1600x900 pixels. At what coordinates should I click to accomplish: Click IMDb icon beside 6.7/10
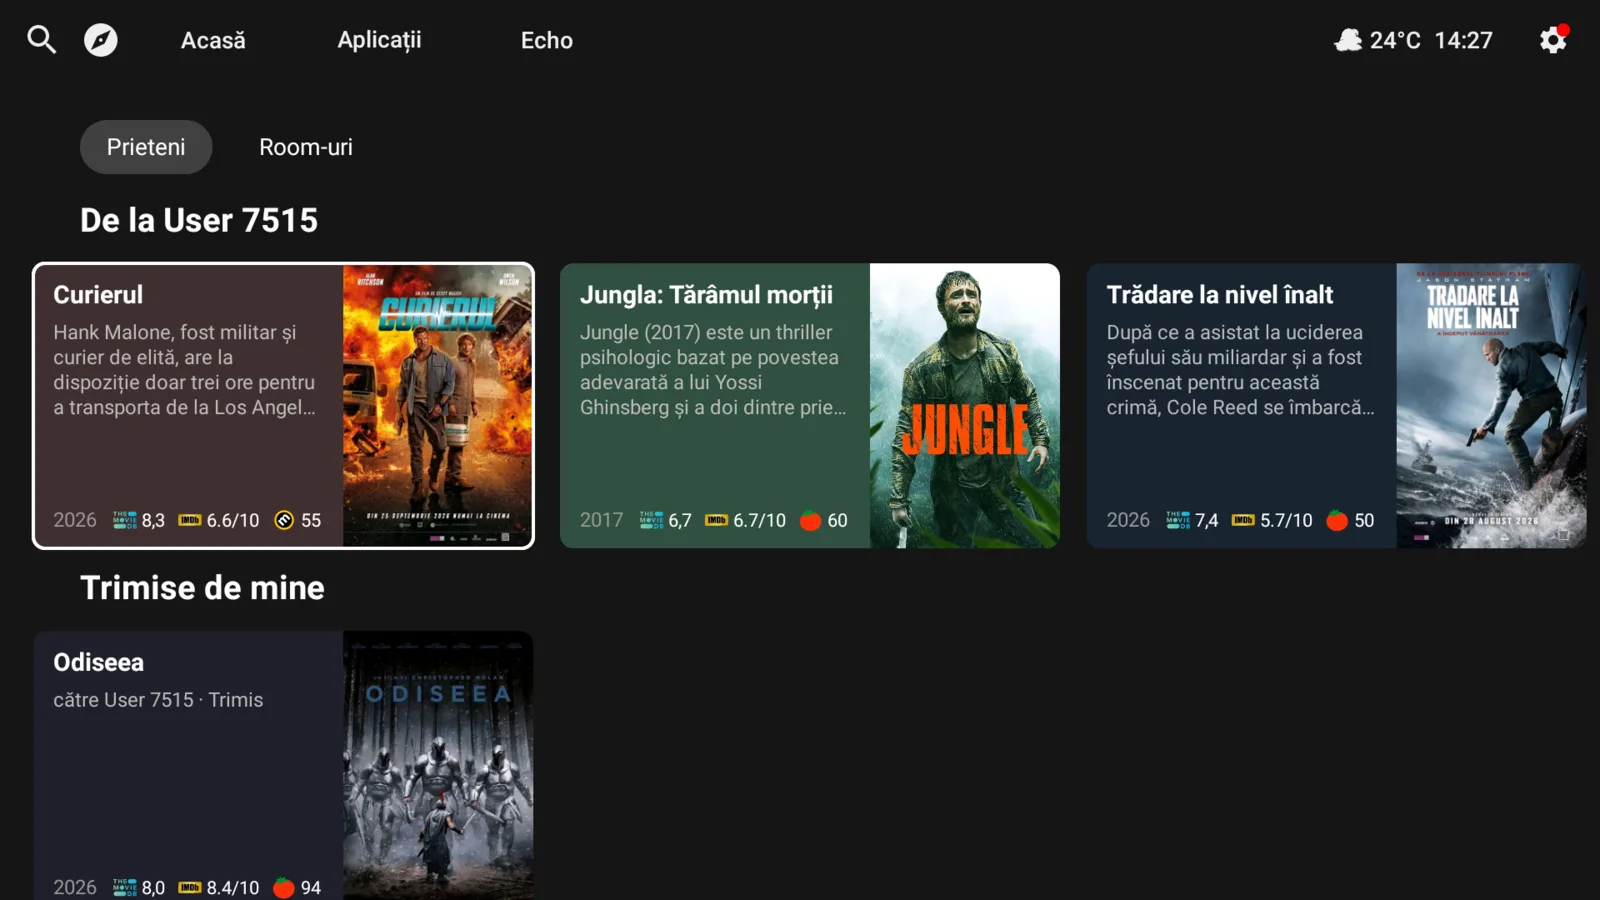point(716,520)
